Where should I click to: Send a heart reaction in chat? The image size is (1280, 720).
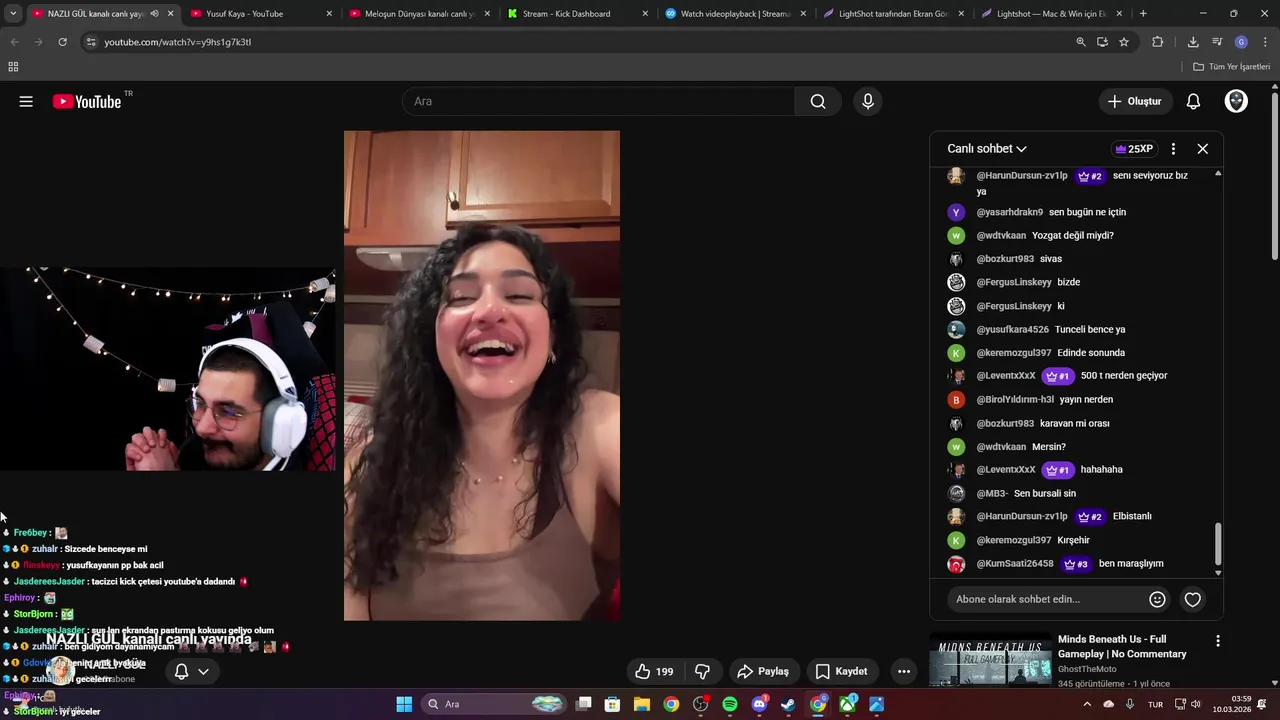coord(1192,599)
